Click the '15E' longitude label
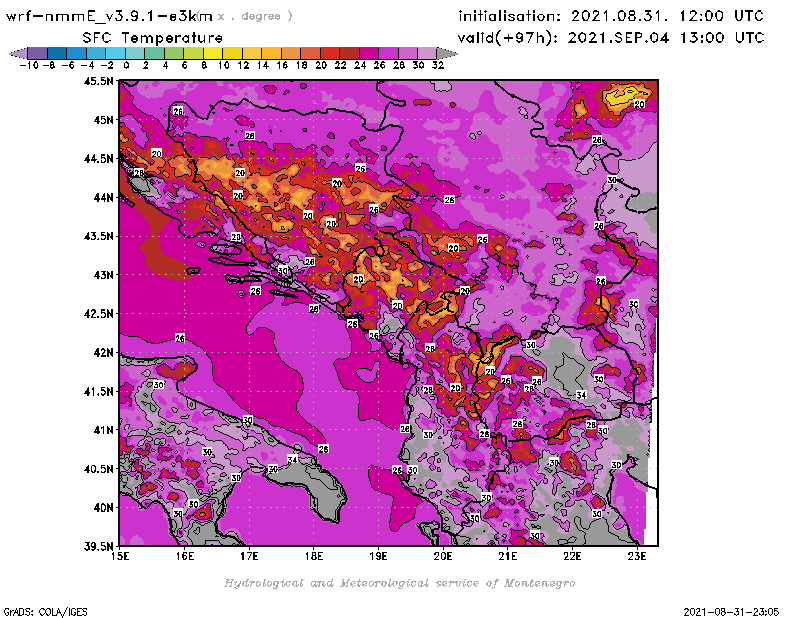The width and height of the screenshot is (800, 618). click(120, 556)
